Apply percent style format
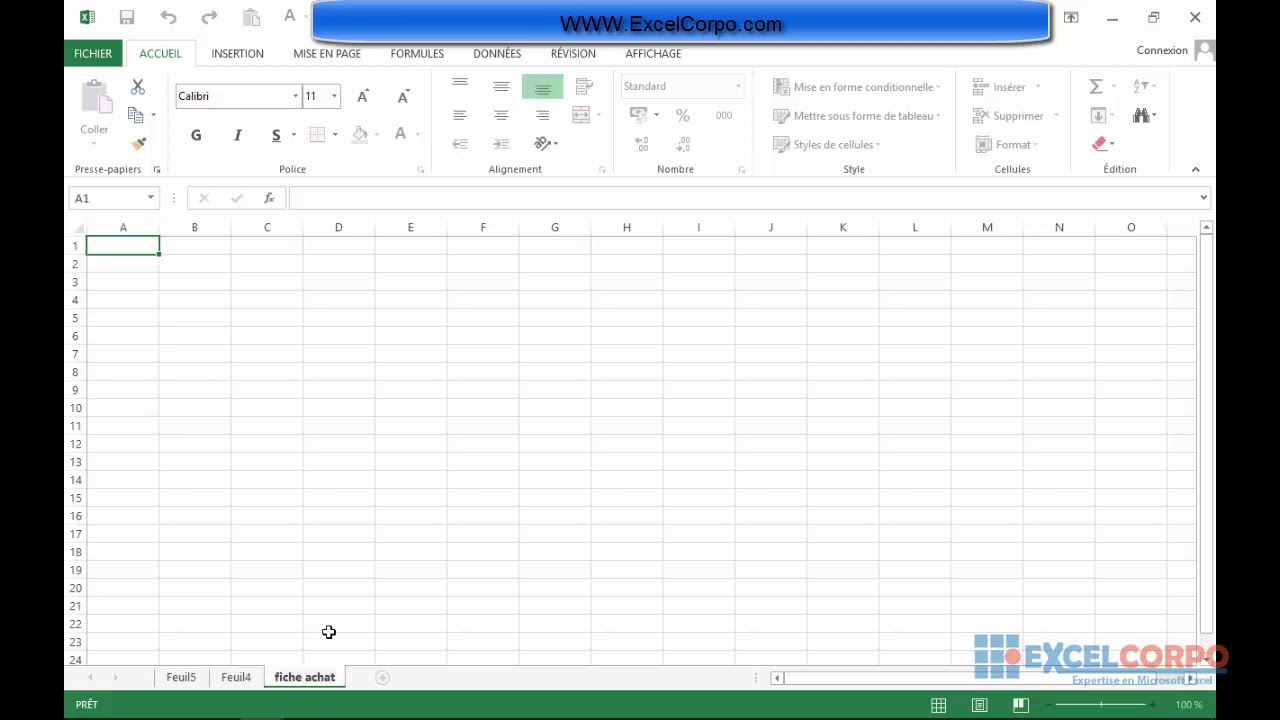 [682, 115]
